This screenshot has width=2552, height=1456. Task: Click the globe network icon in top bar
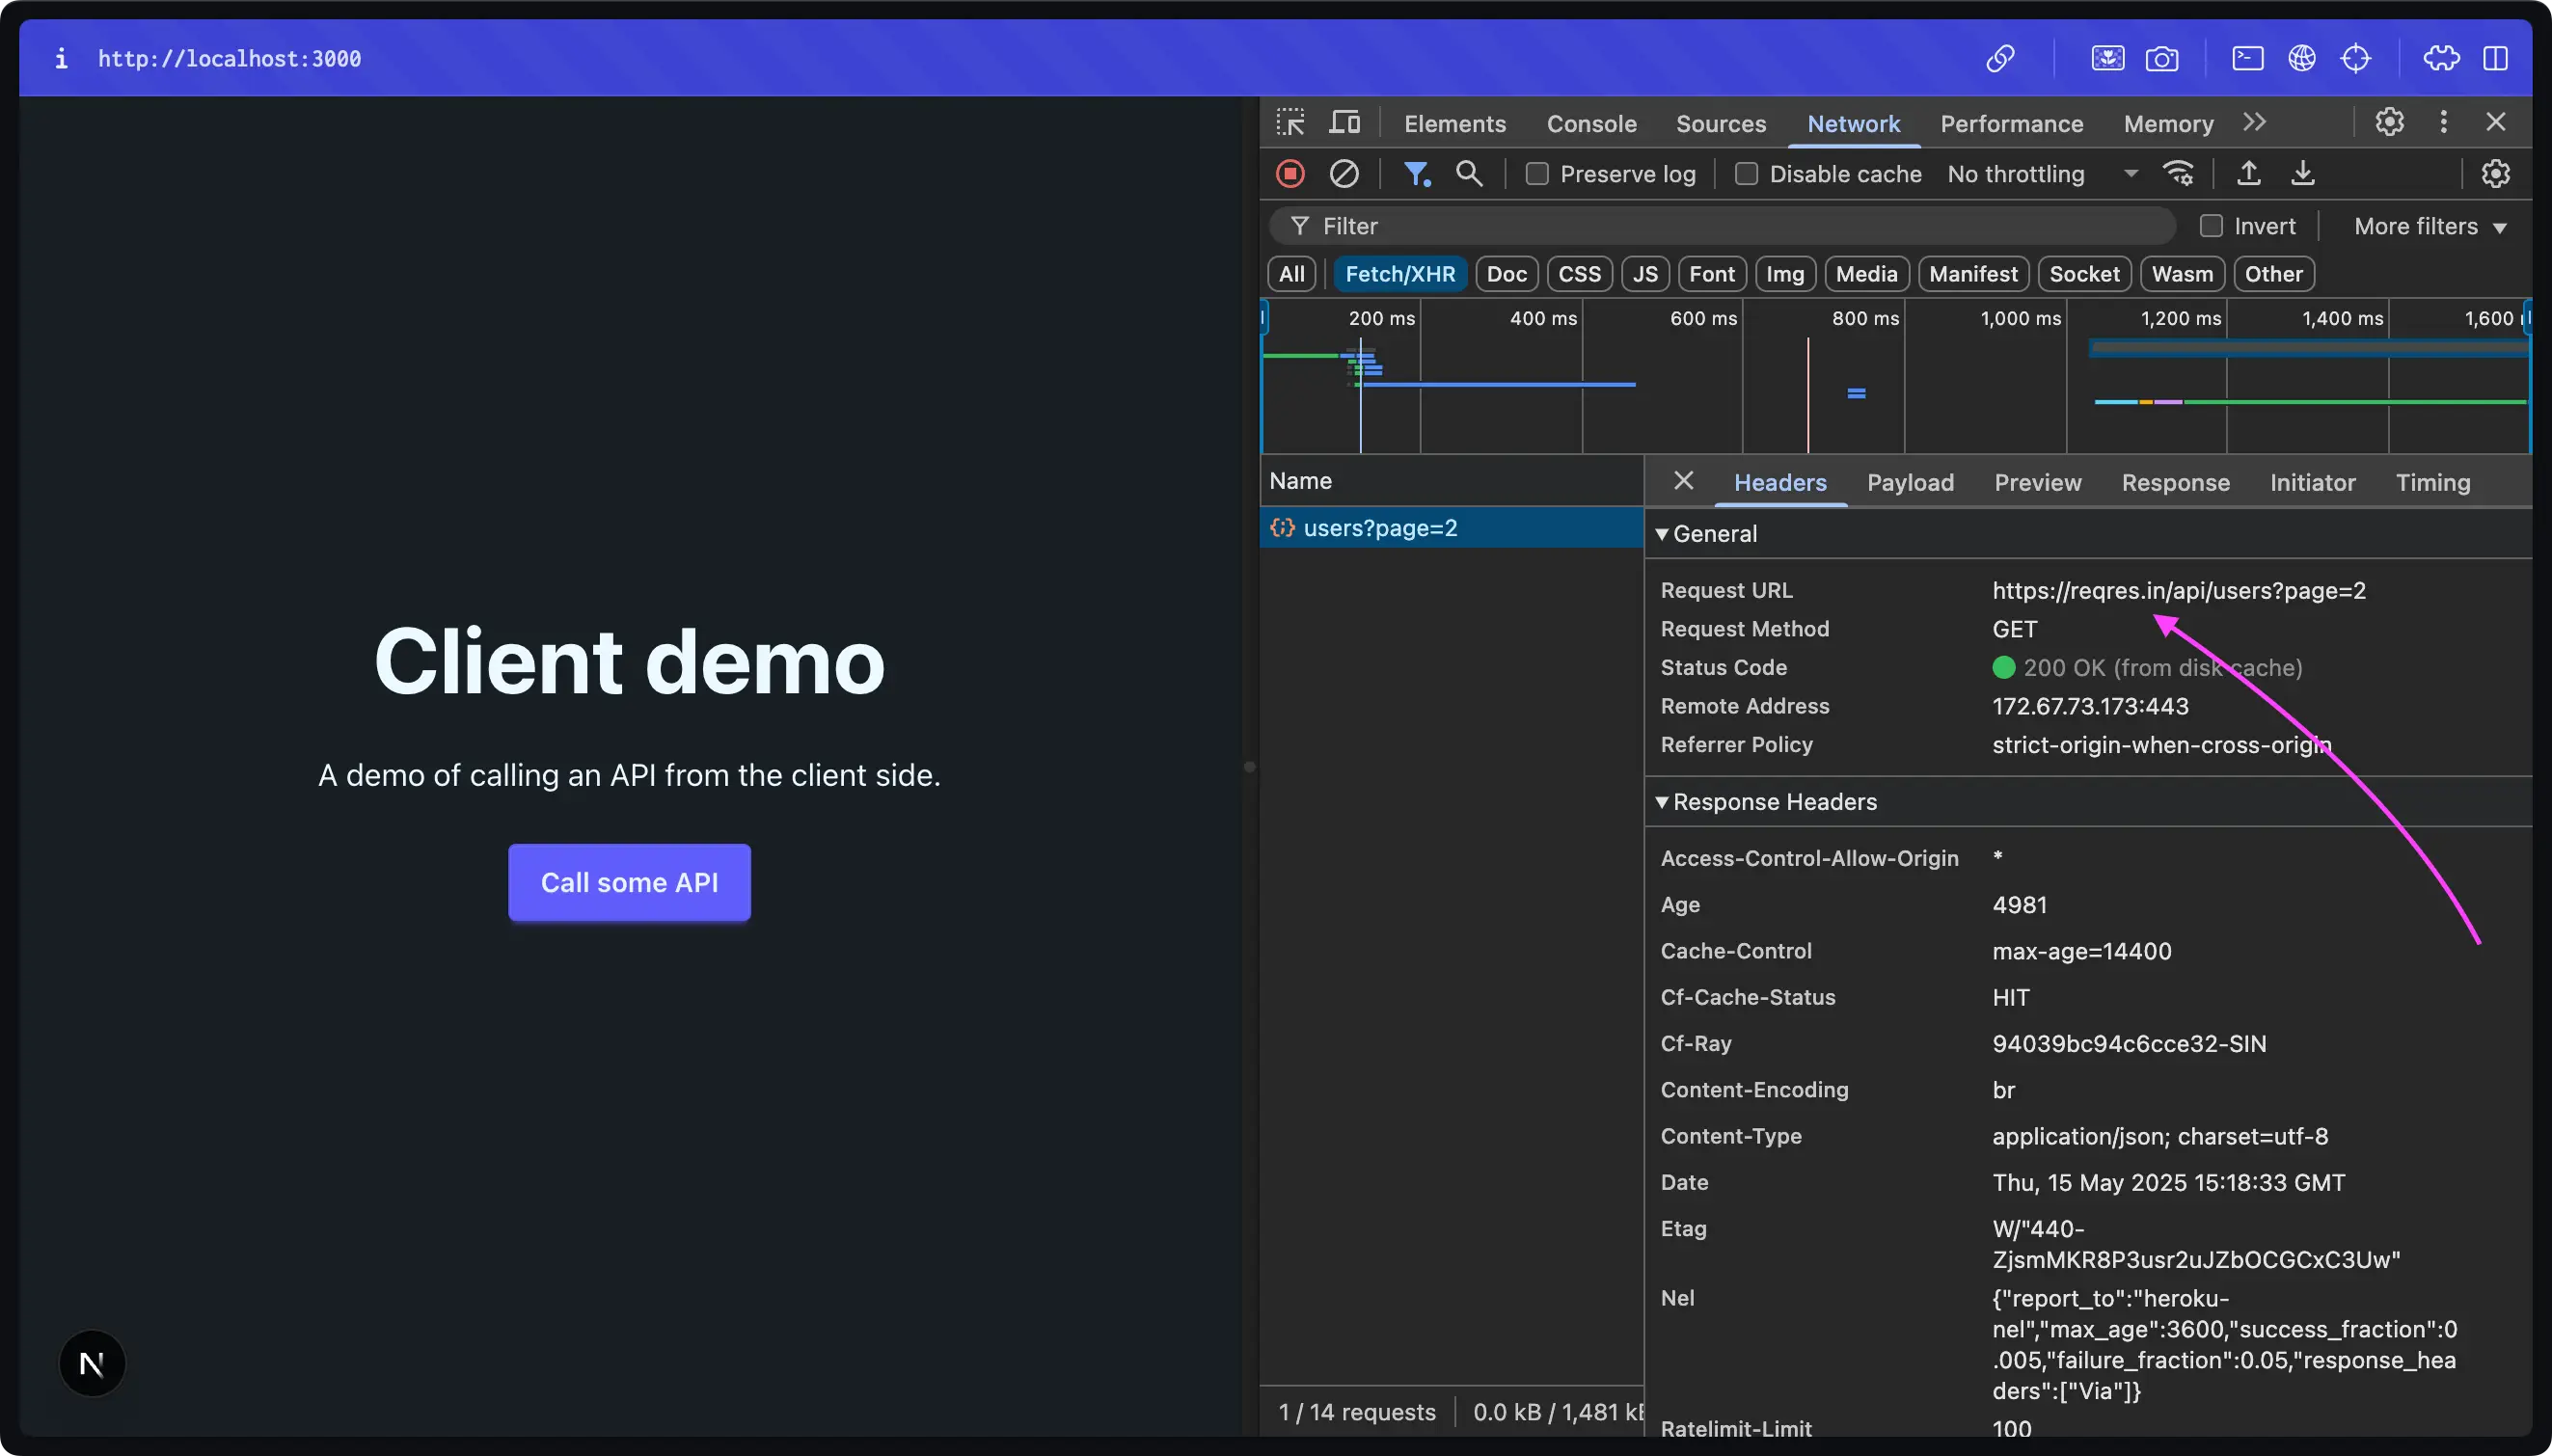coord(2302,59)
